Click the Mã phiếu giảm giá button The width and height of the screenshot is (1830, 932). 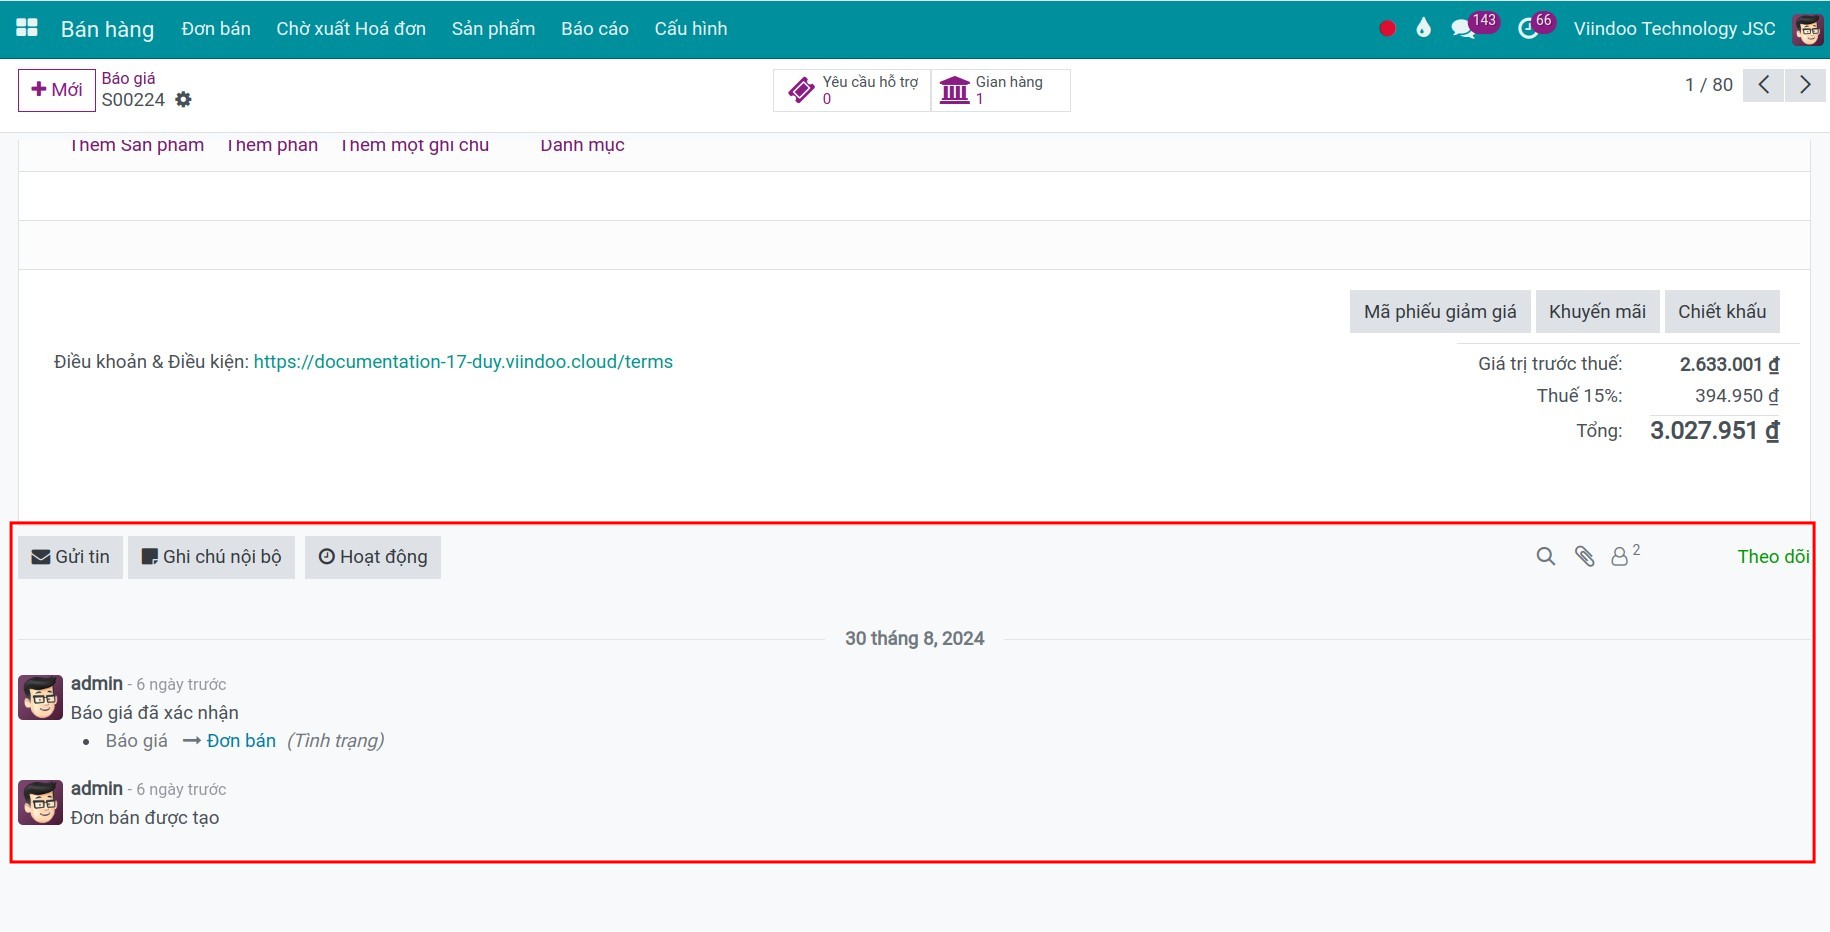click(1440, 312)
